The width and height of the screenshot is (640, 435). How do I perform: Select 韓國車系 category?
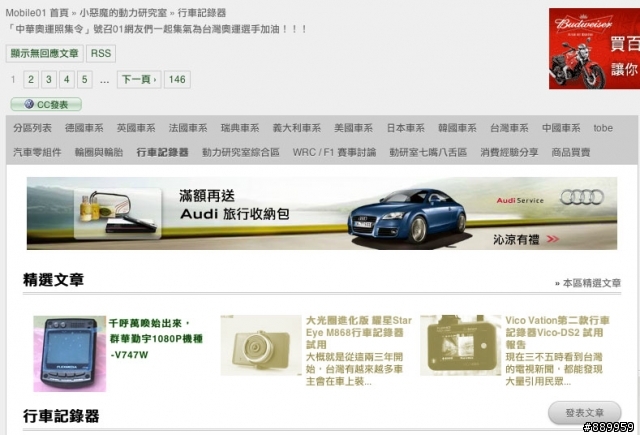[x=457, y=128]
